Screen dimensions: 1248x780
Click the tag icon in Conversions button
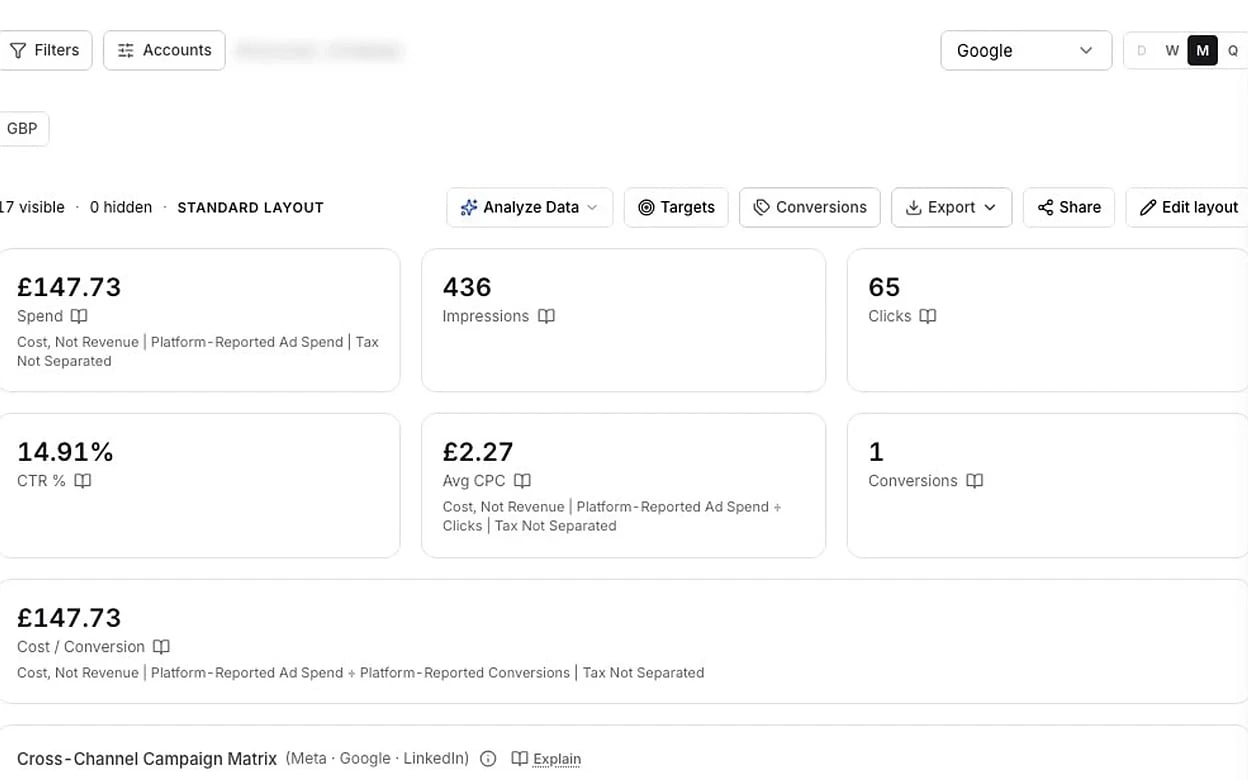(x=762, y=207)
